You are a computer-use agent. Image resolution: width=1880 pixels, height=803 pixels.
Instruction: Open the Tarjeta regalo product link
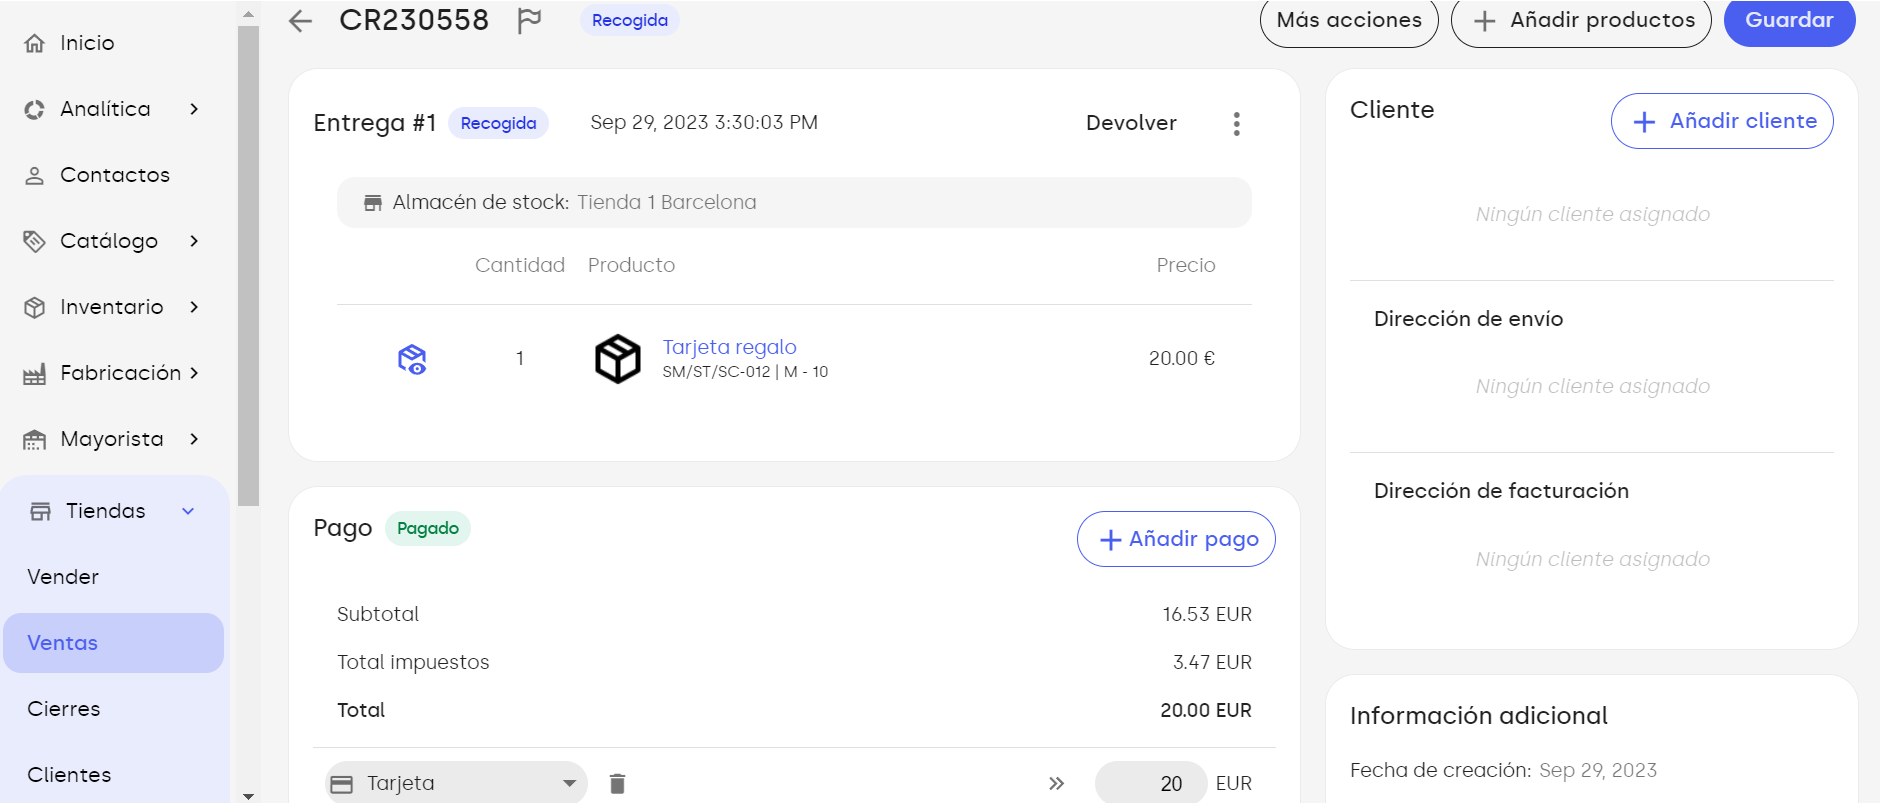click(729, 347)
